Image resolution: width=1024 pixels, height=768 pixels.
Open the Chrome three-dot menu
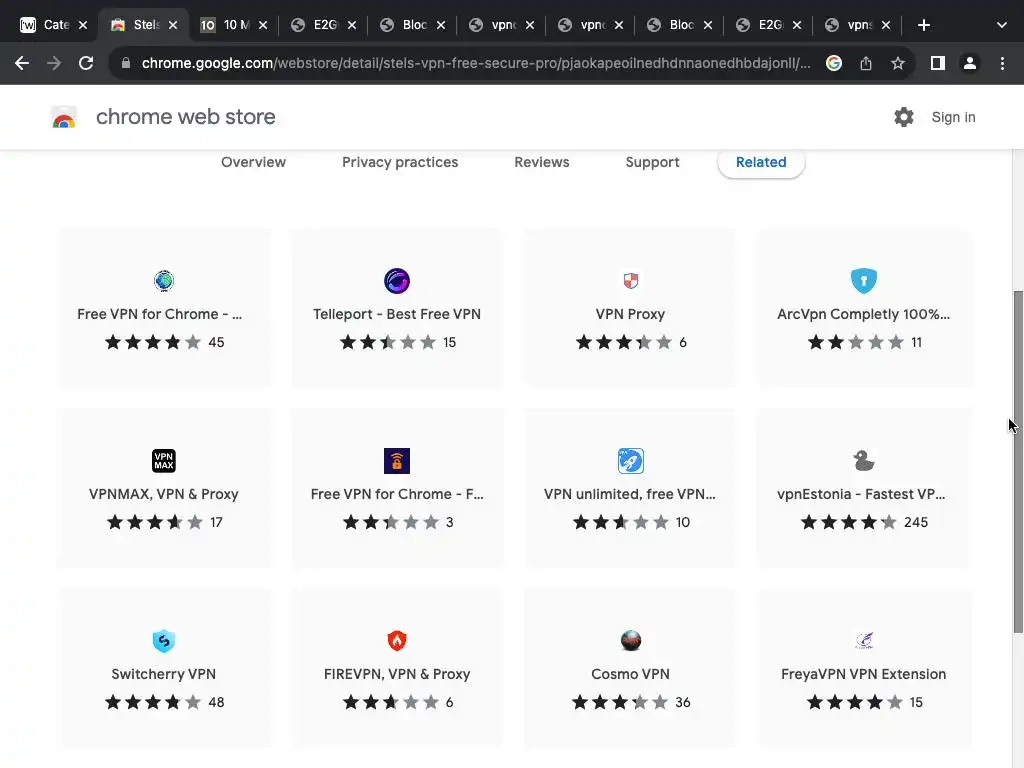pyautogui.click(x=1002, y=63)
